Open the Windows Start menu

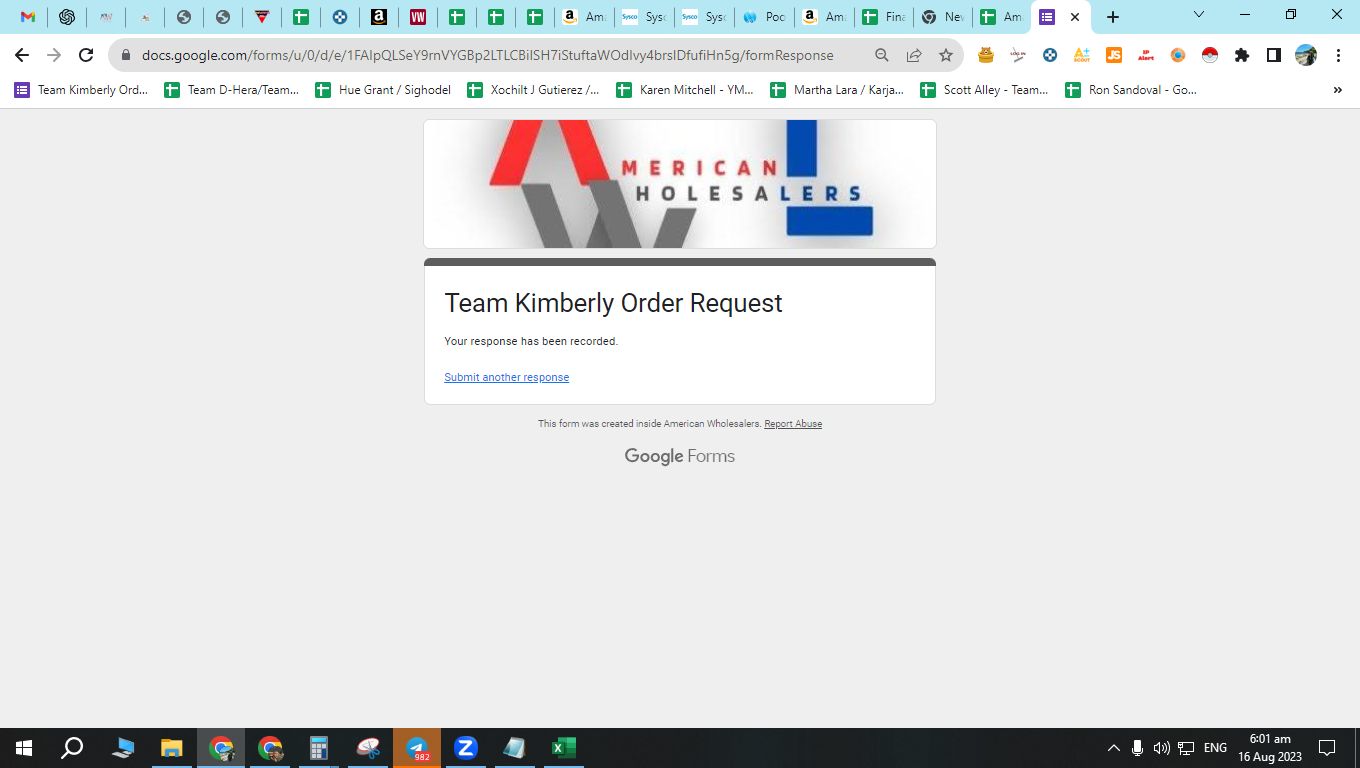click(x=24, y=748)
